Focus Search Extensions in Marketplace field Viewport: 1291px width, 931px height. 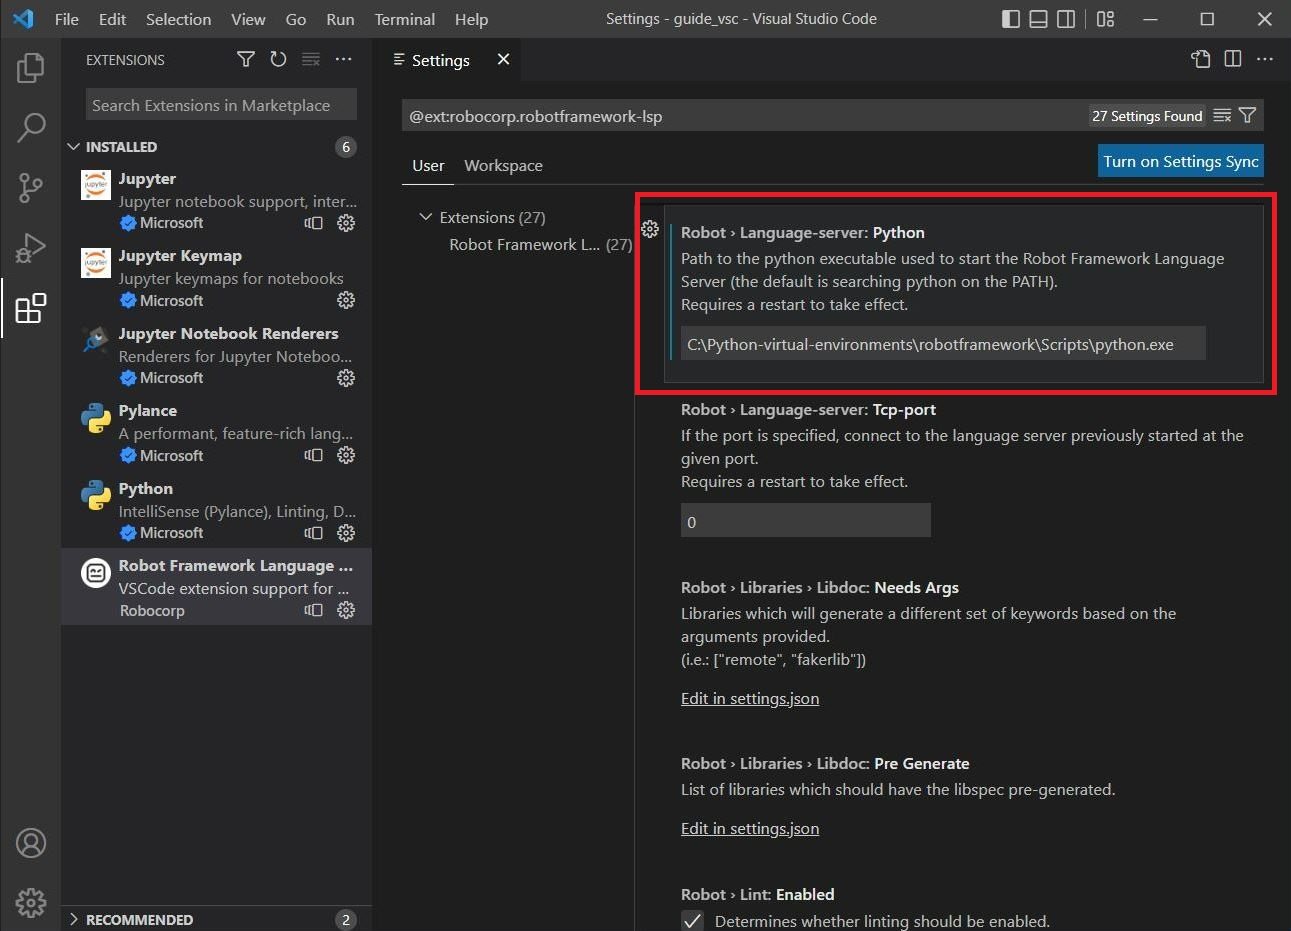[x=221, y=105]
